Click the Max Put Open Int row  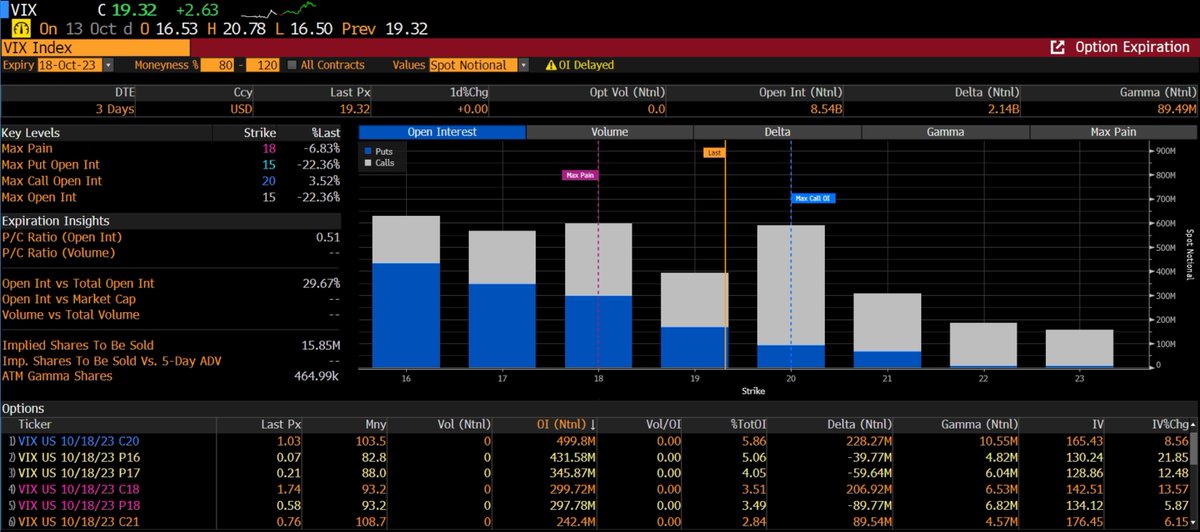coord(171,164)
